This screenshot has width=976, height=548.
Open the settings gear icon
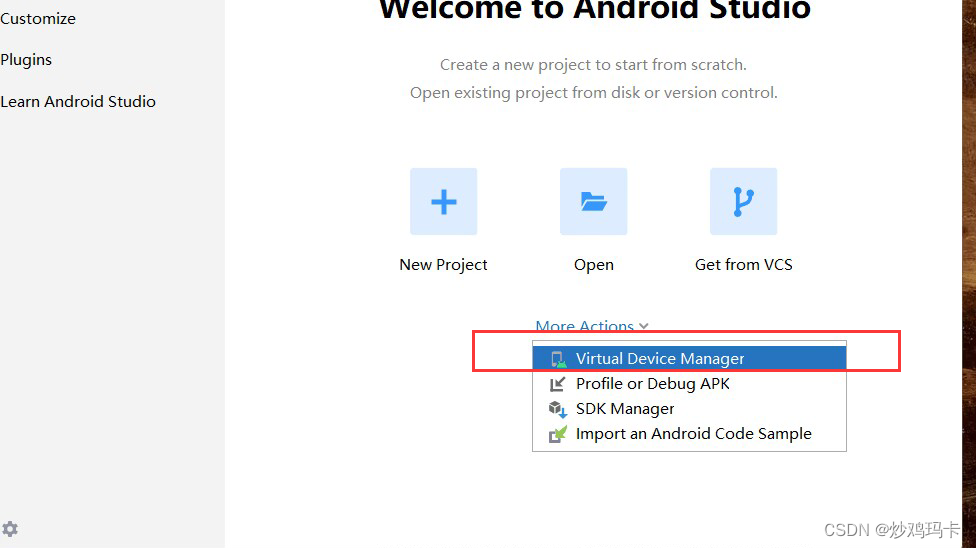10,529
